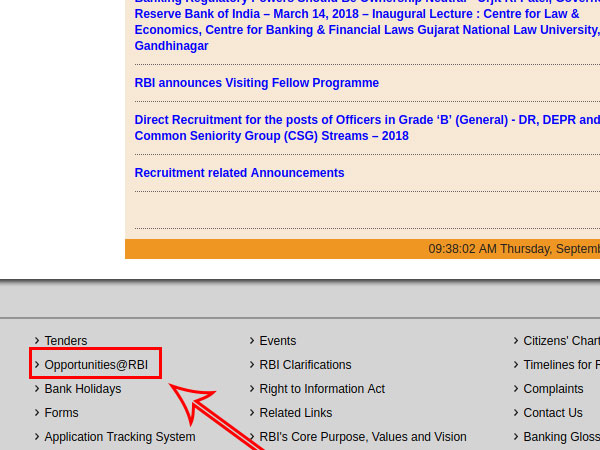Screen dimensions: 600x450
Task: Open Right to Information Act link
Action: (x=322, y=389)
